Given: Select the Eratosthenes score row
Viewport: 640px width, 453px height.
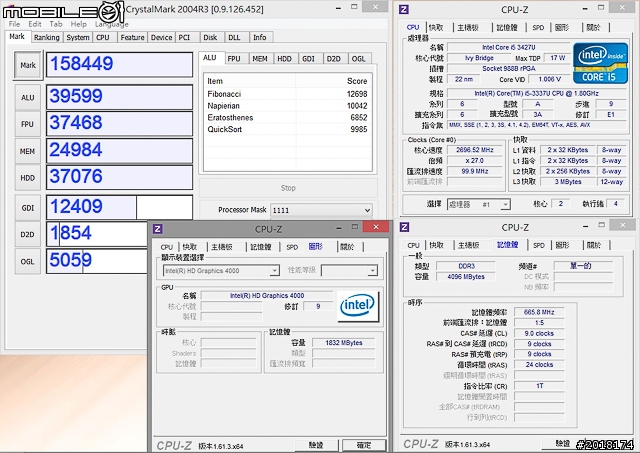Looking at the screenshot, I should tap(287, 118).
